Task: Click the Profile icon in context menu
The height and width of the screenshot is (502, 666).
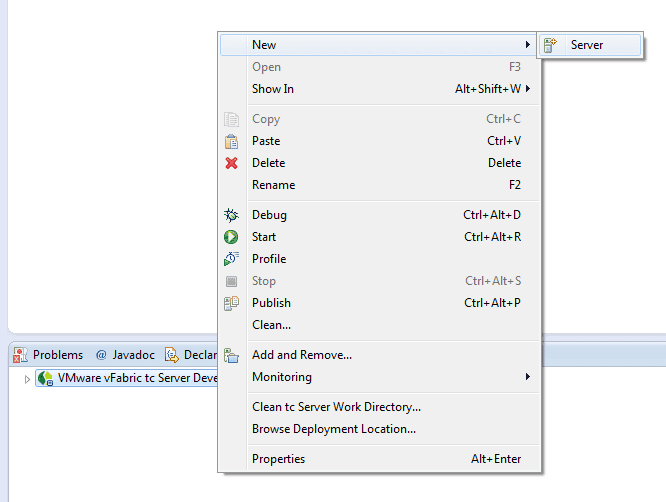Action: click(x=231, y=259)
